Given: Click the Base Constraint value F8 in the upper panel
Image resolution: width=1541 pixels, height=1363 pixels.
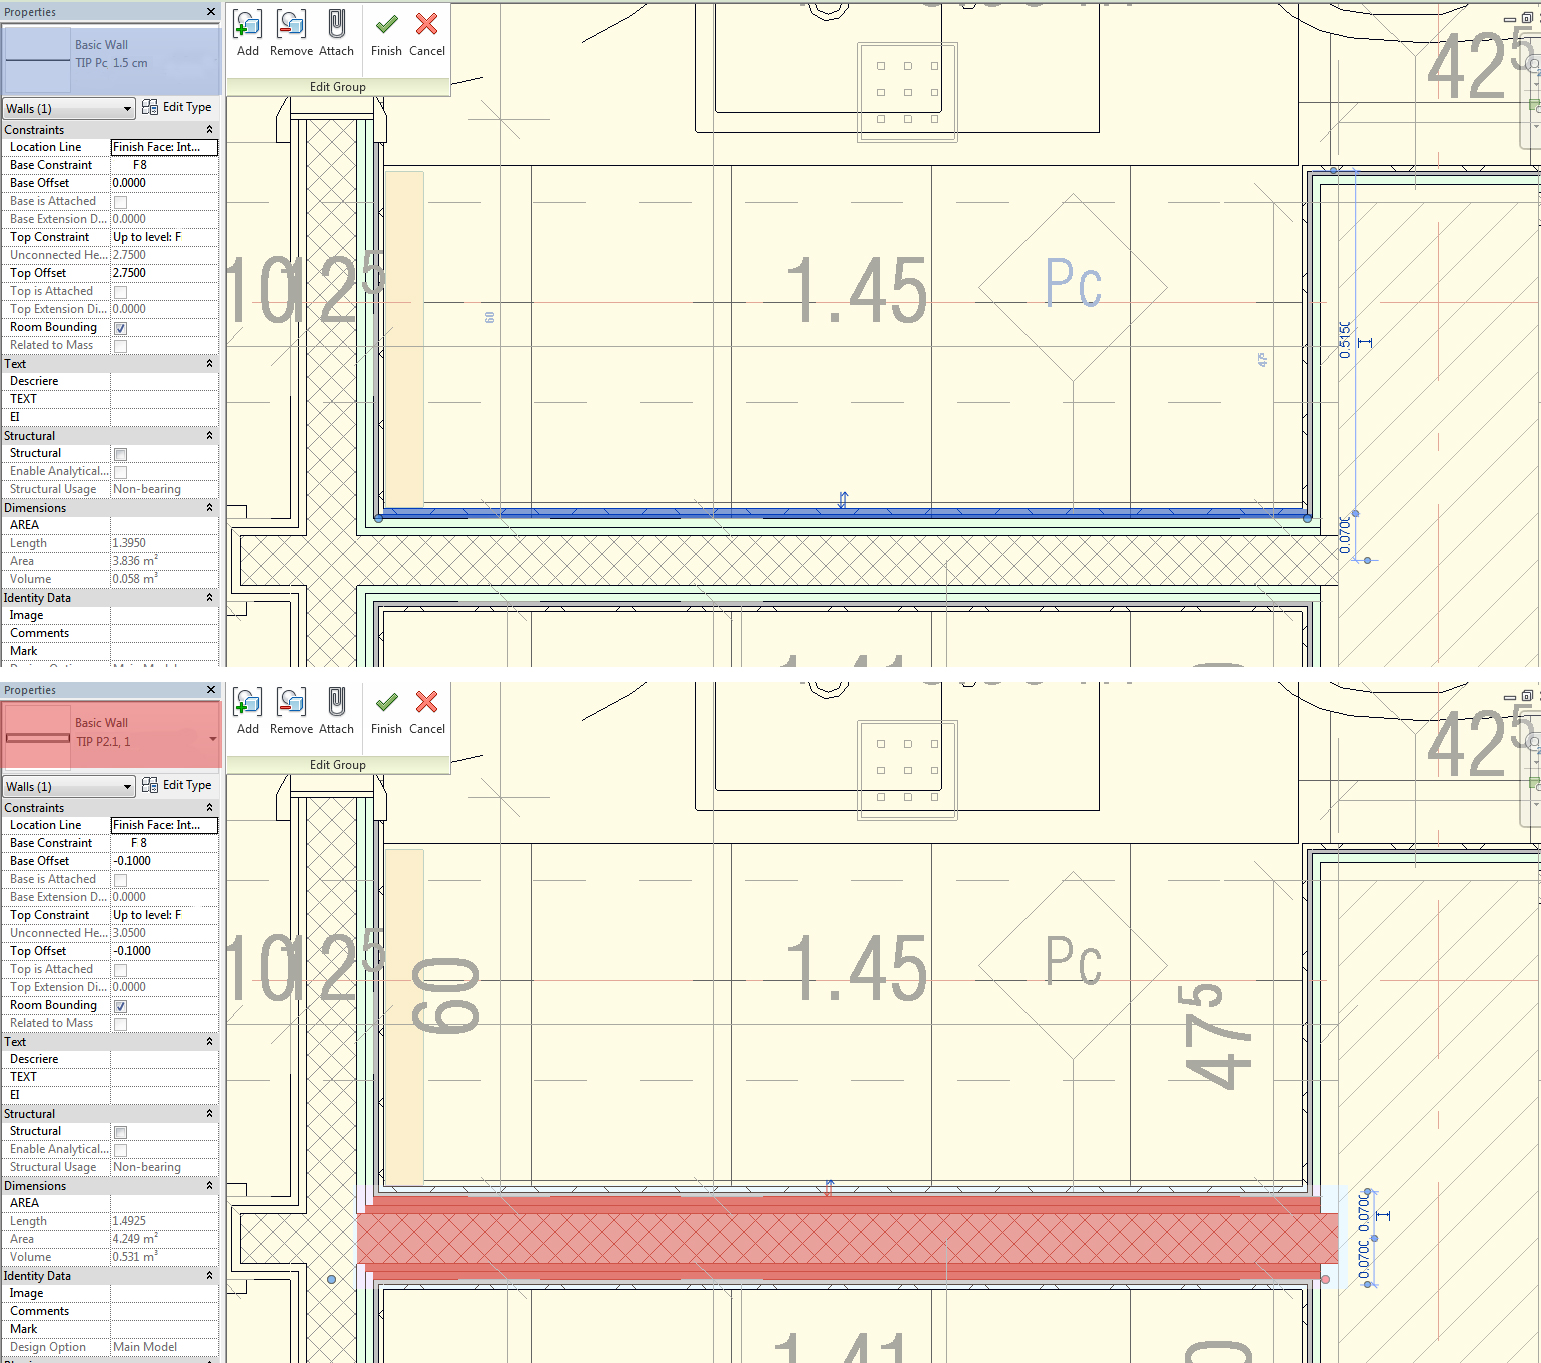Looking at the screenshot, I should [x=164, y=165].
